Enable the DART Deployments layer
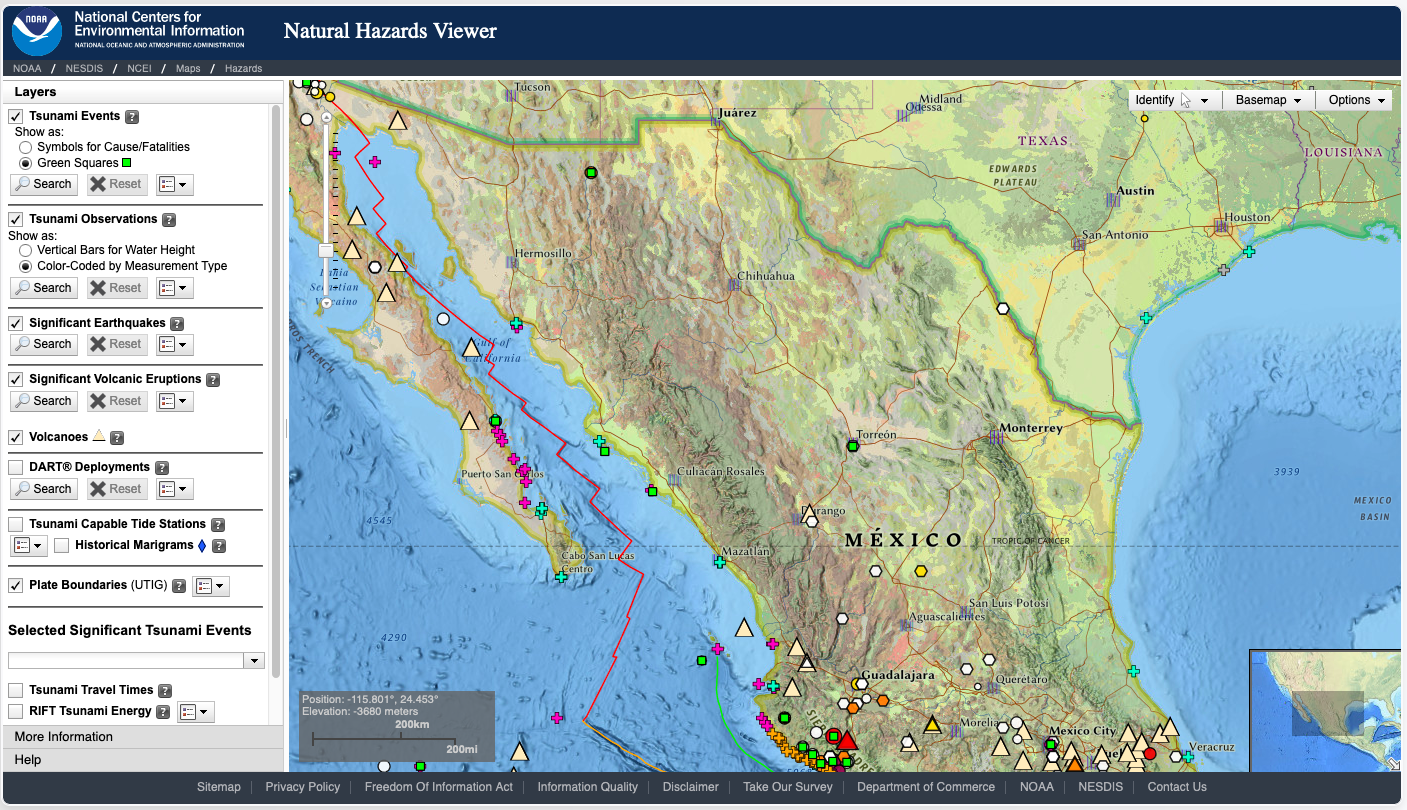 (16, 467)
